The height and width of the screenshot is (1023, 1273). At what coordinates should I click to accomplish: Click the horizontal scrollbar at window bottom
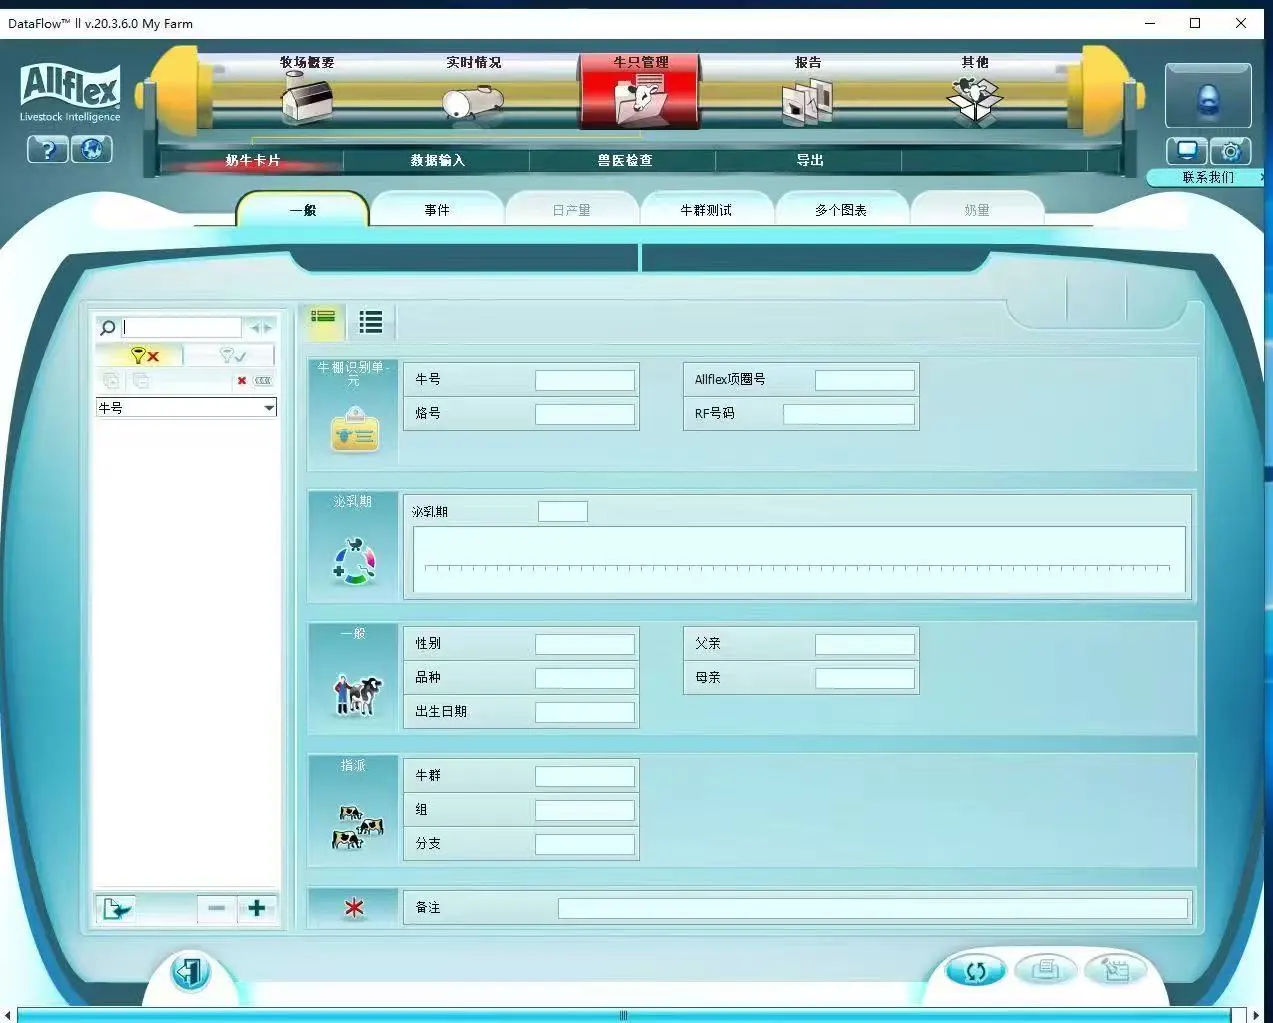(624, 1015)
